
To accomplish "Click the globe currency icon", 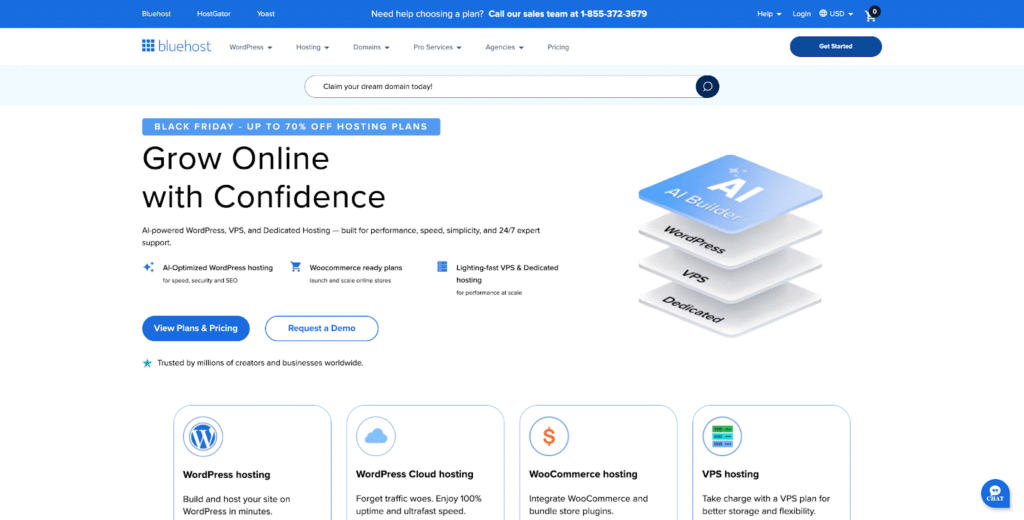I will click(x=823, y=14).
